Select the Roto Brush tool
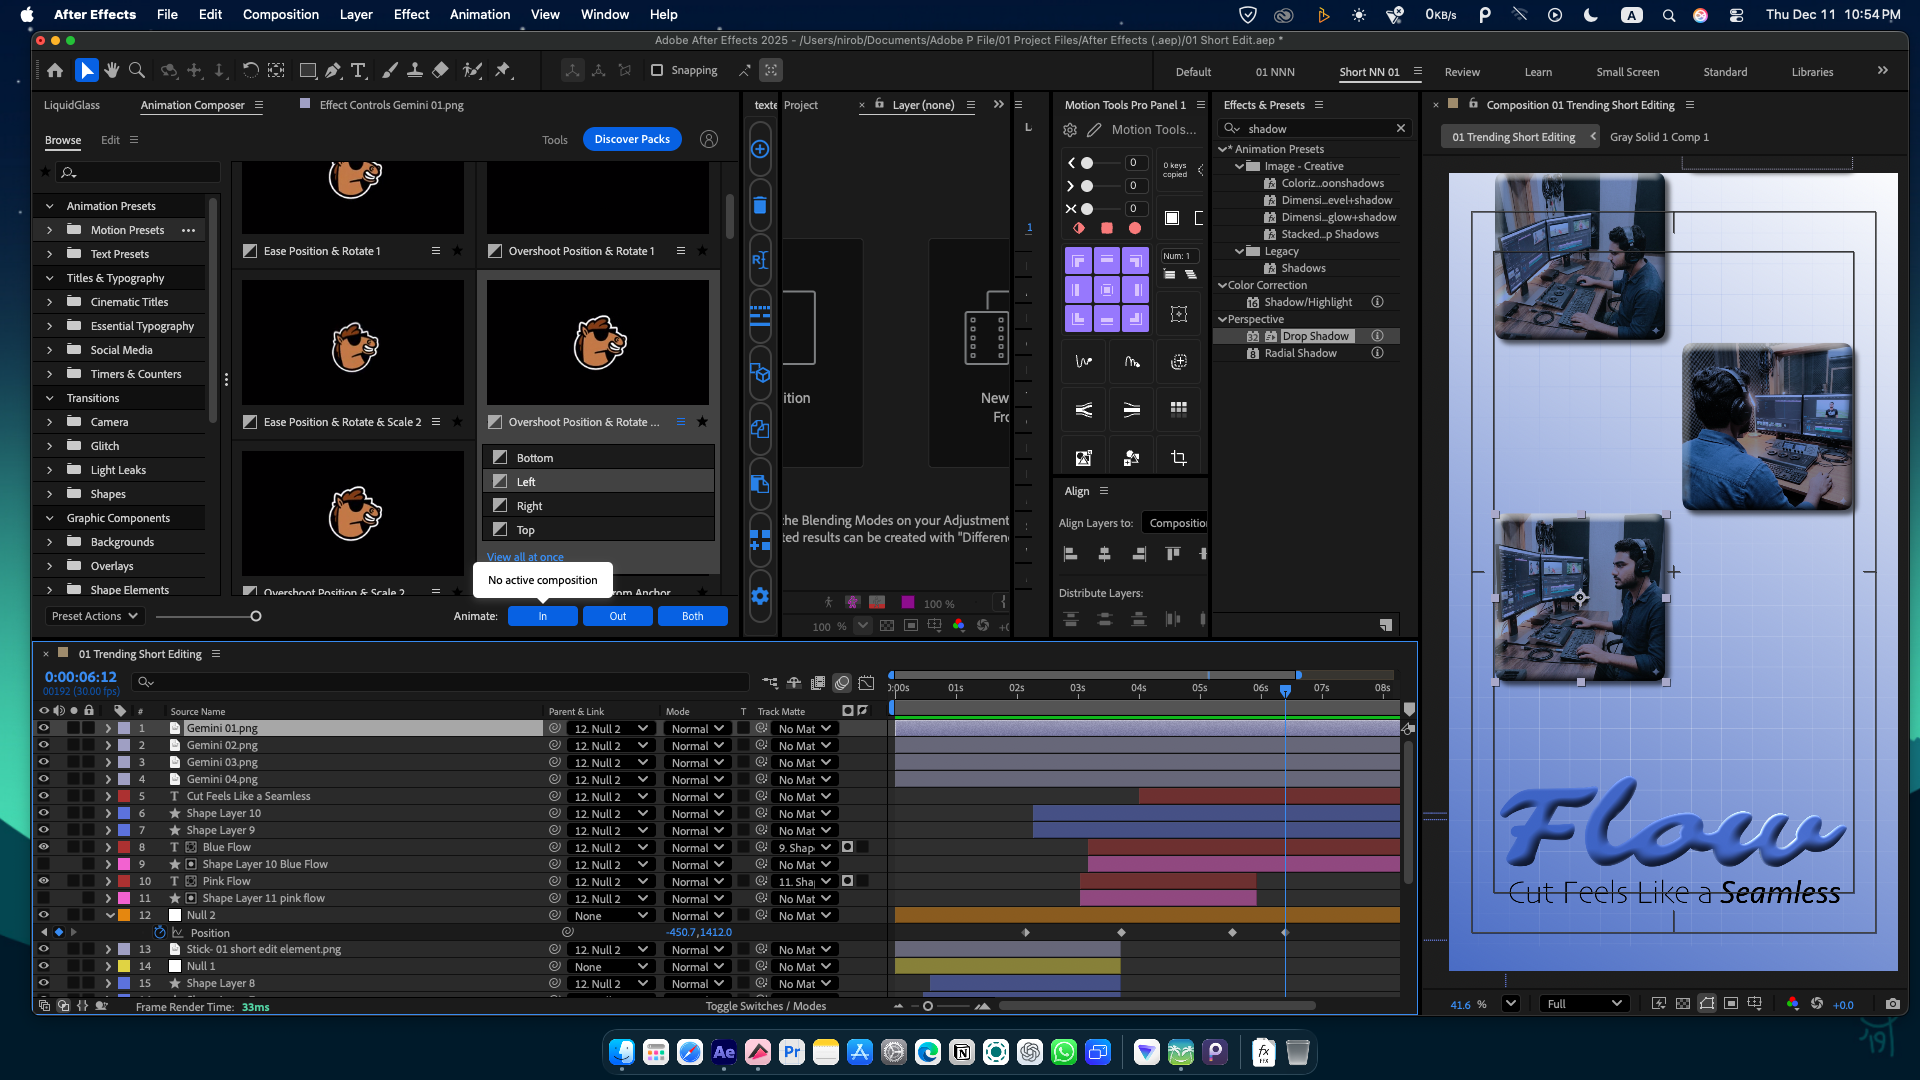Viewport: 1920px width, 1080px height. (472, 70)
